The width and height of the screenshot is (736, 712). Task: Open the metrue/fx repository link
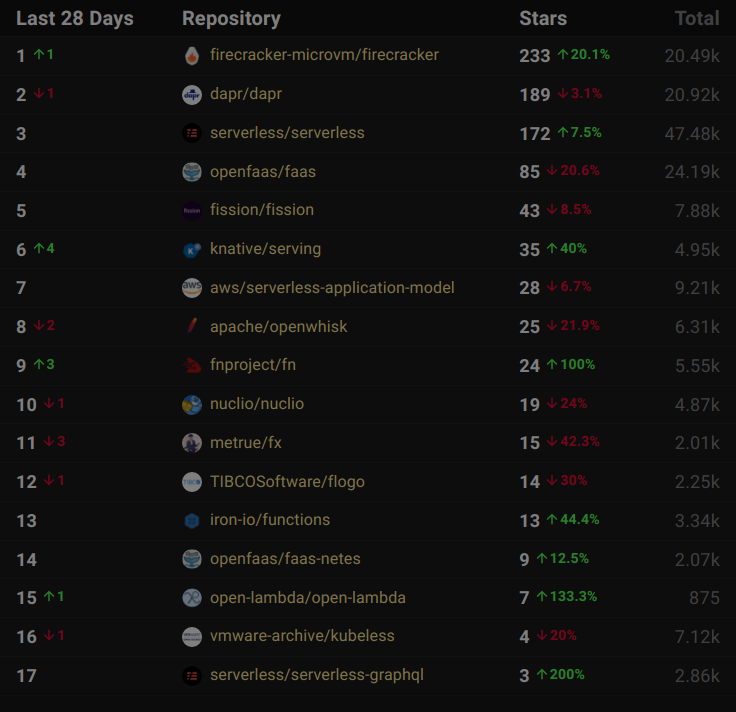coord(246,443)
